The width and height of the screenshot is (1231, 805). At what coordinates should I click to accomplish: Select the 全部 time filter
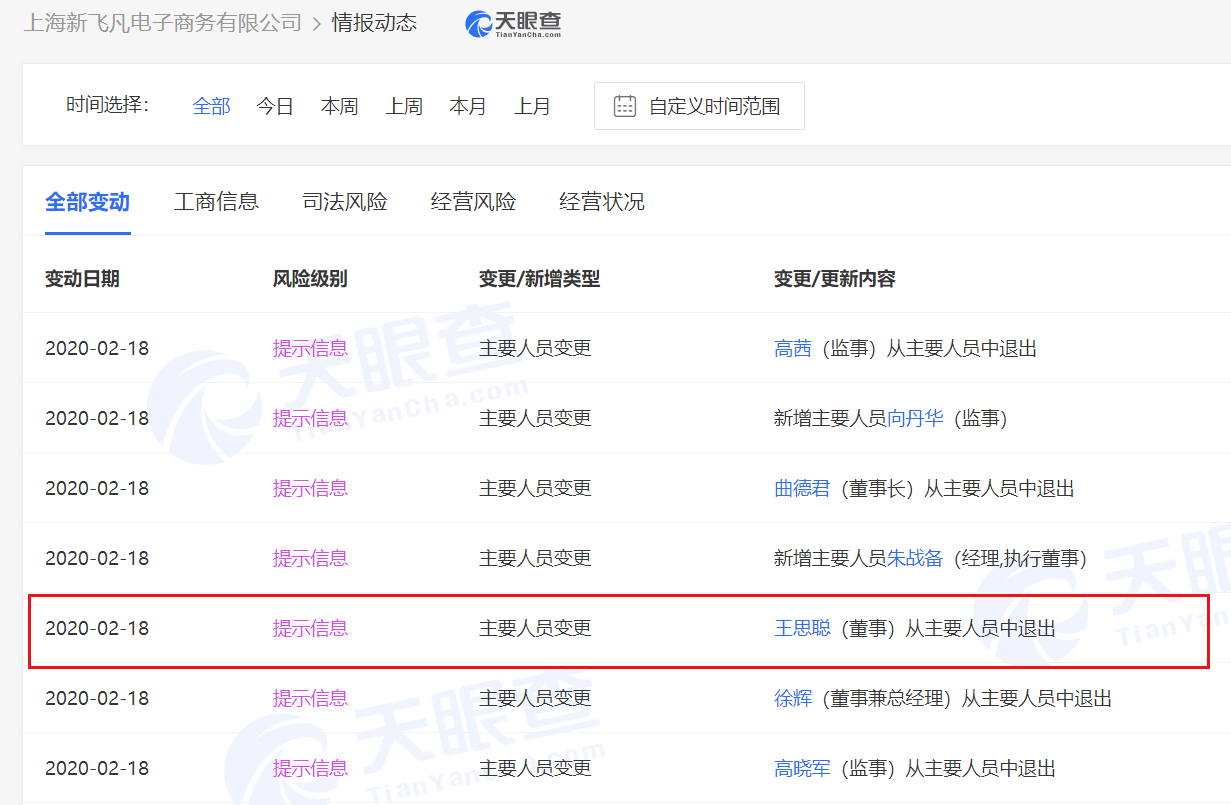coord(211,106)
